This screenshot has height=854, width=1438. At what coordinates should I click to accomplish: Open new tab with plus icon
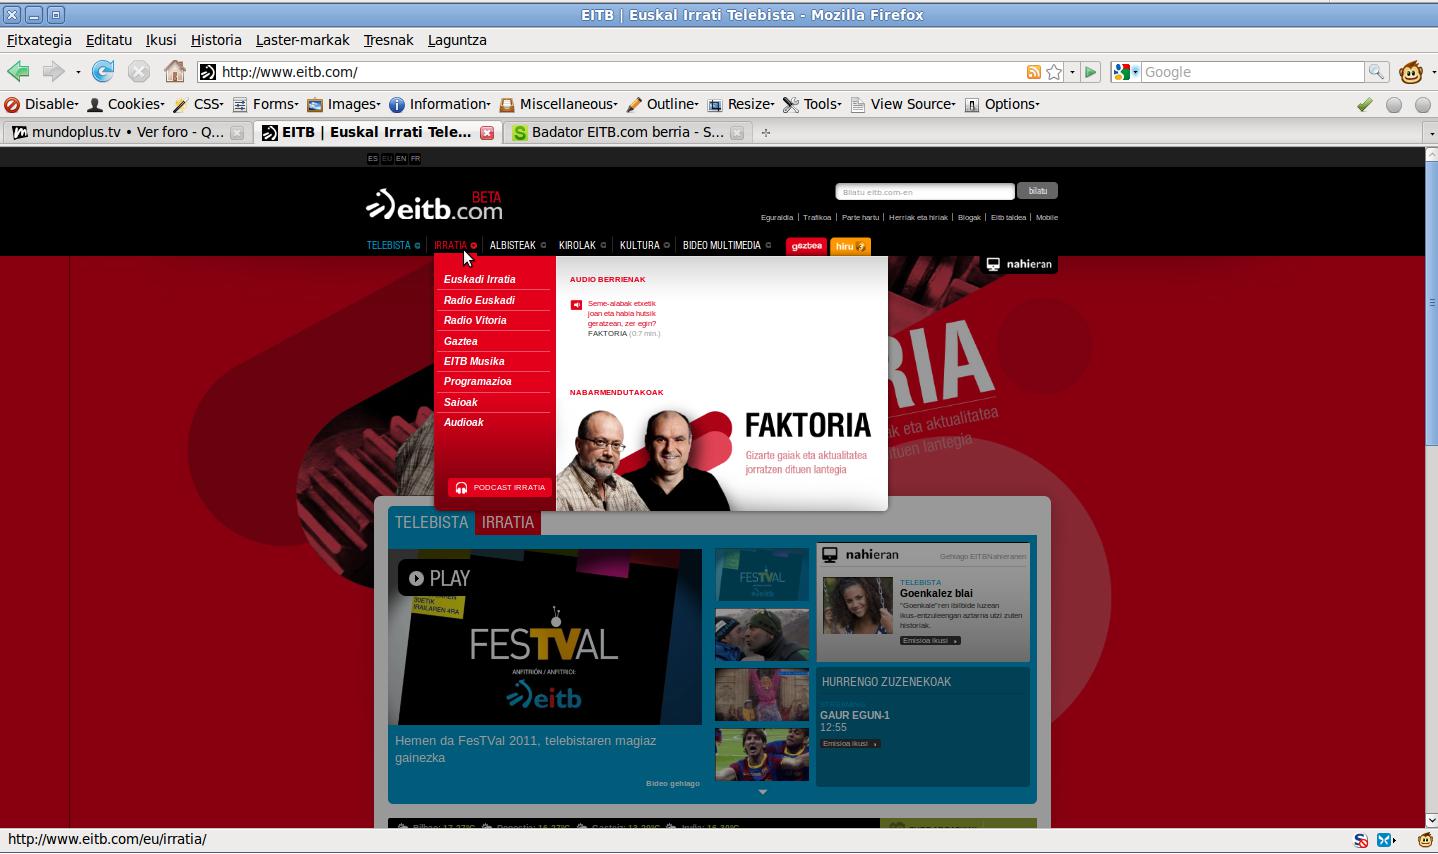[766, 132]
